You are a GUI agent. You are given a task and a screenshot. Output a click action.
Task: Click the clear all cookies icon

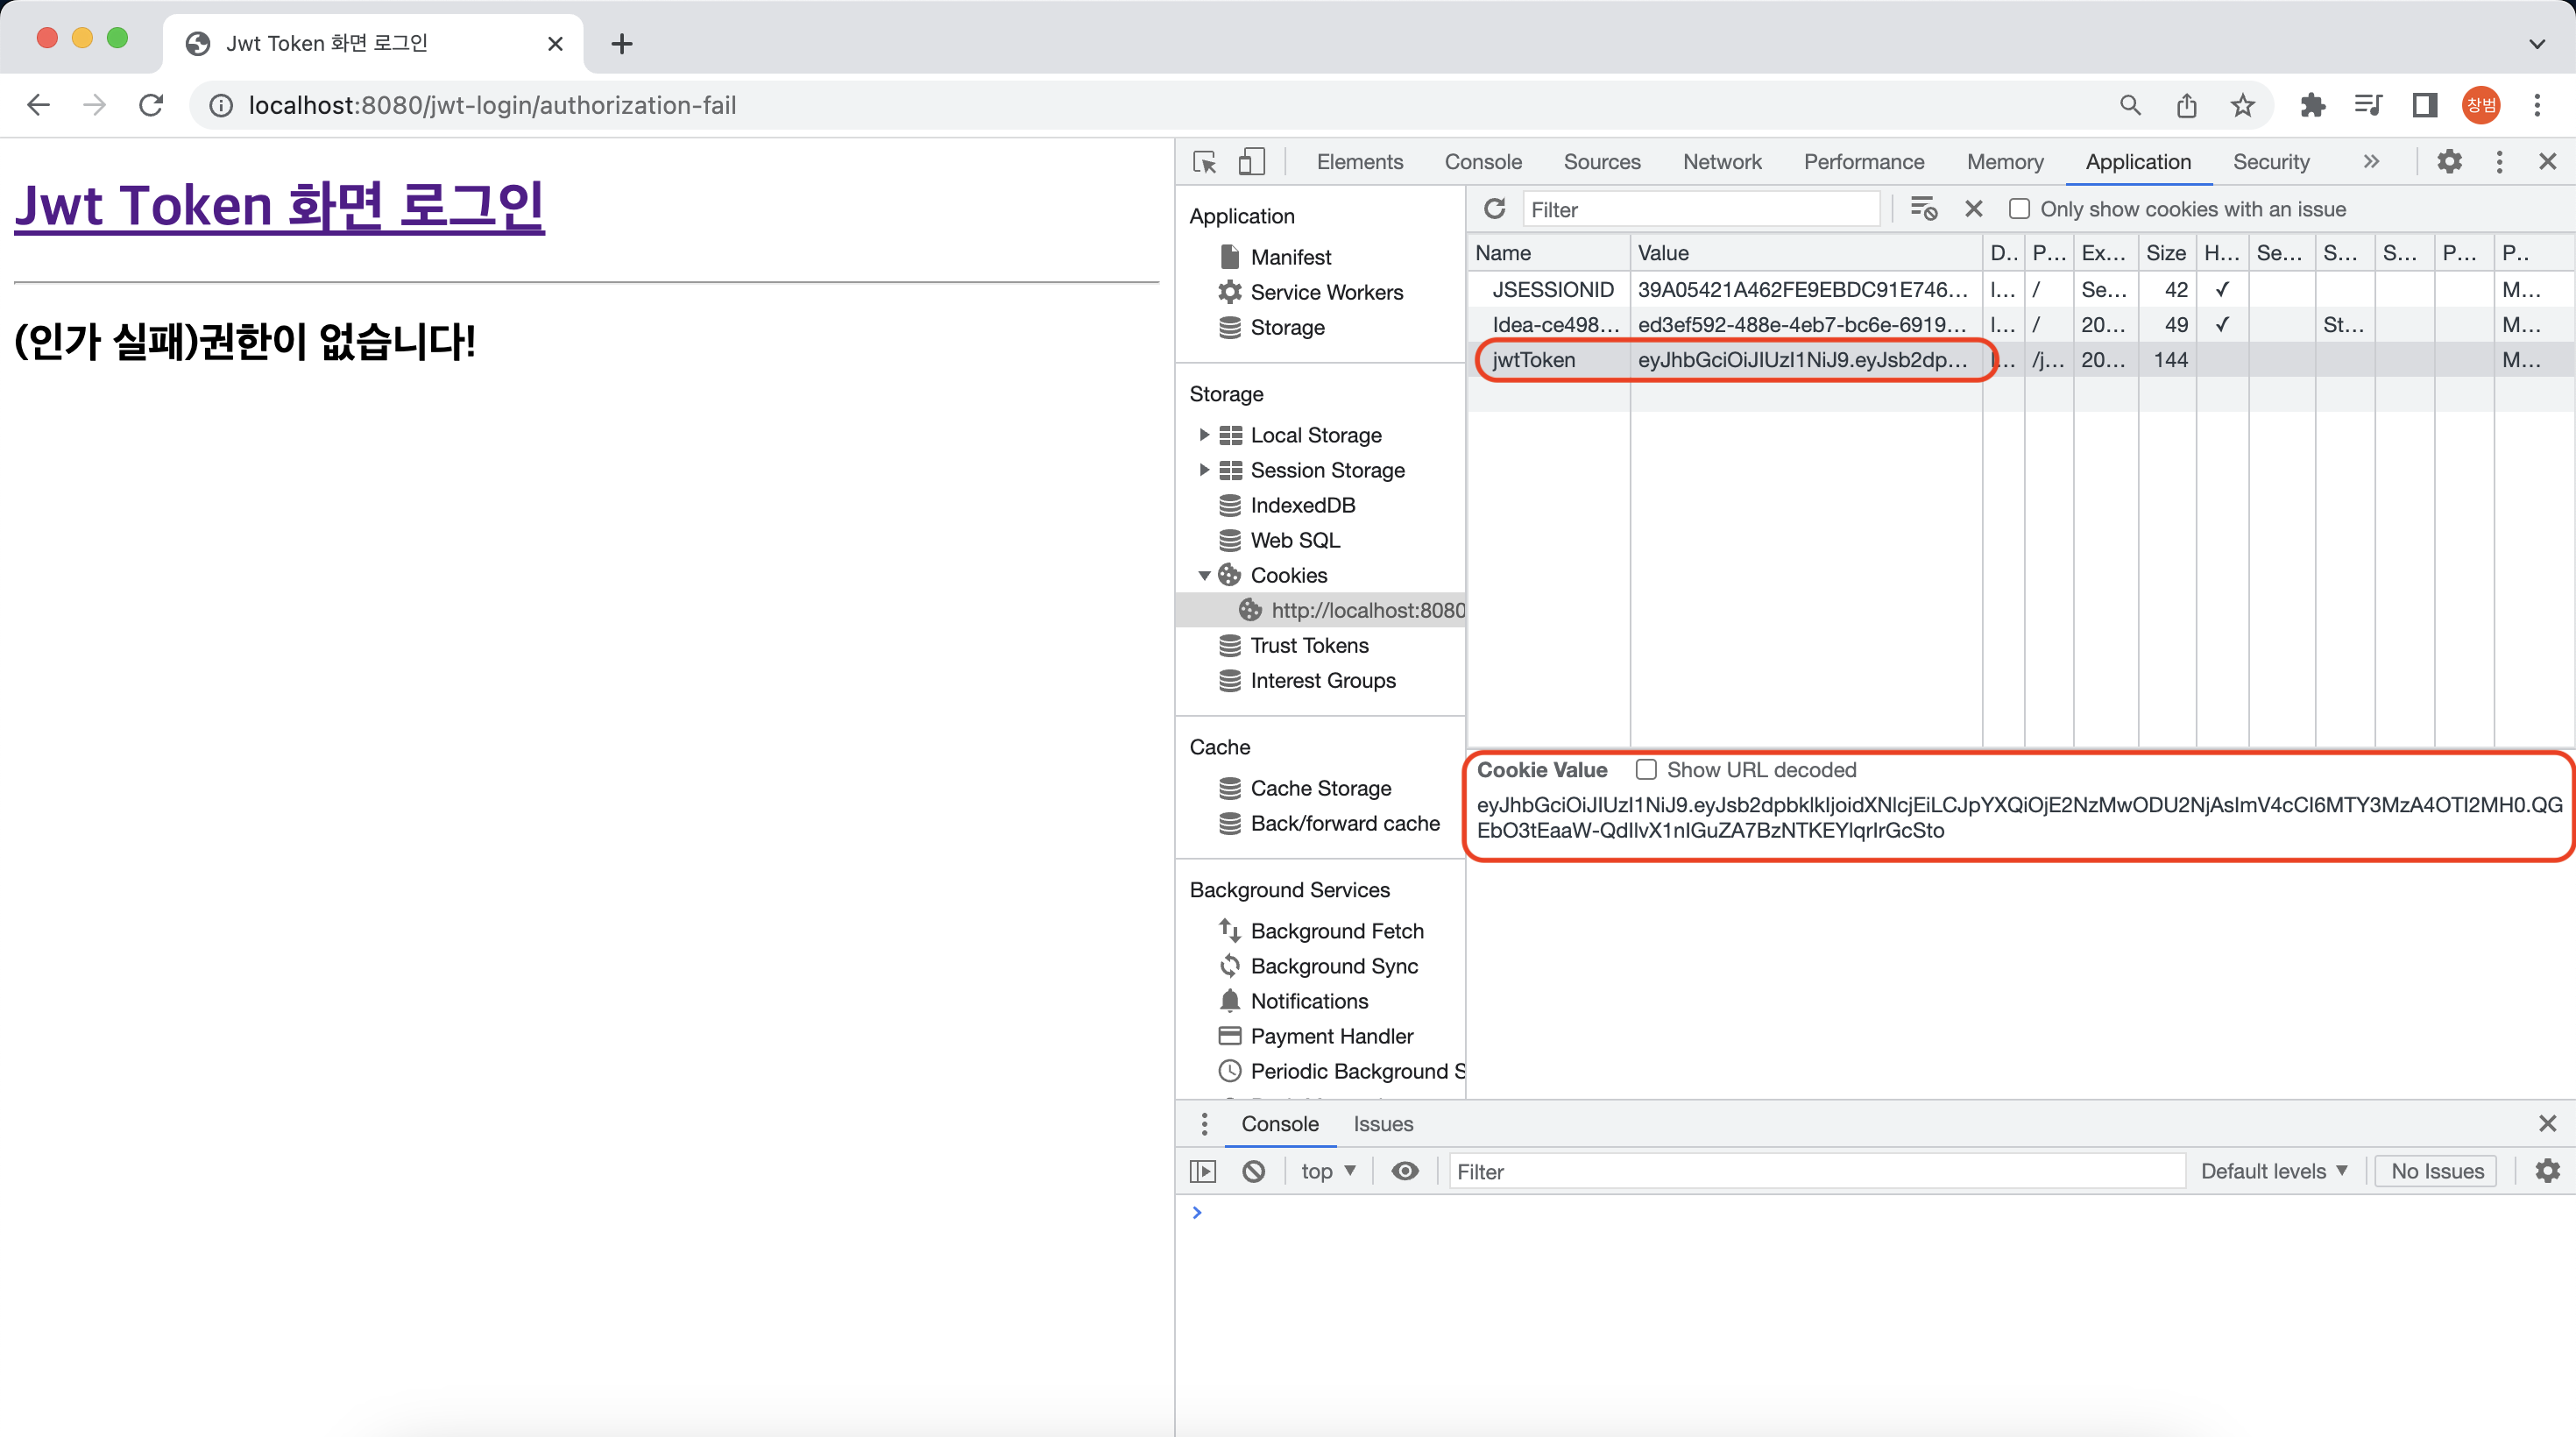point(1923,209)
